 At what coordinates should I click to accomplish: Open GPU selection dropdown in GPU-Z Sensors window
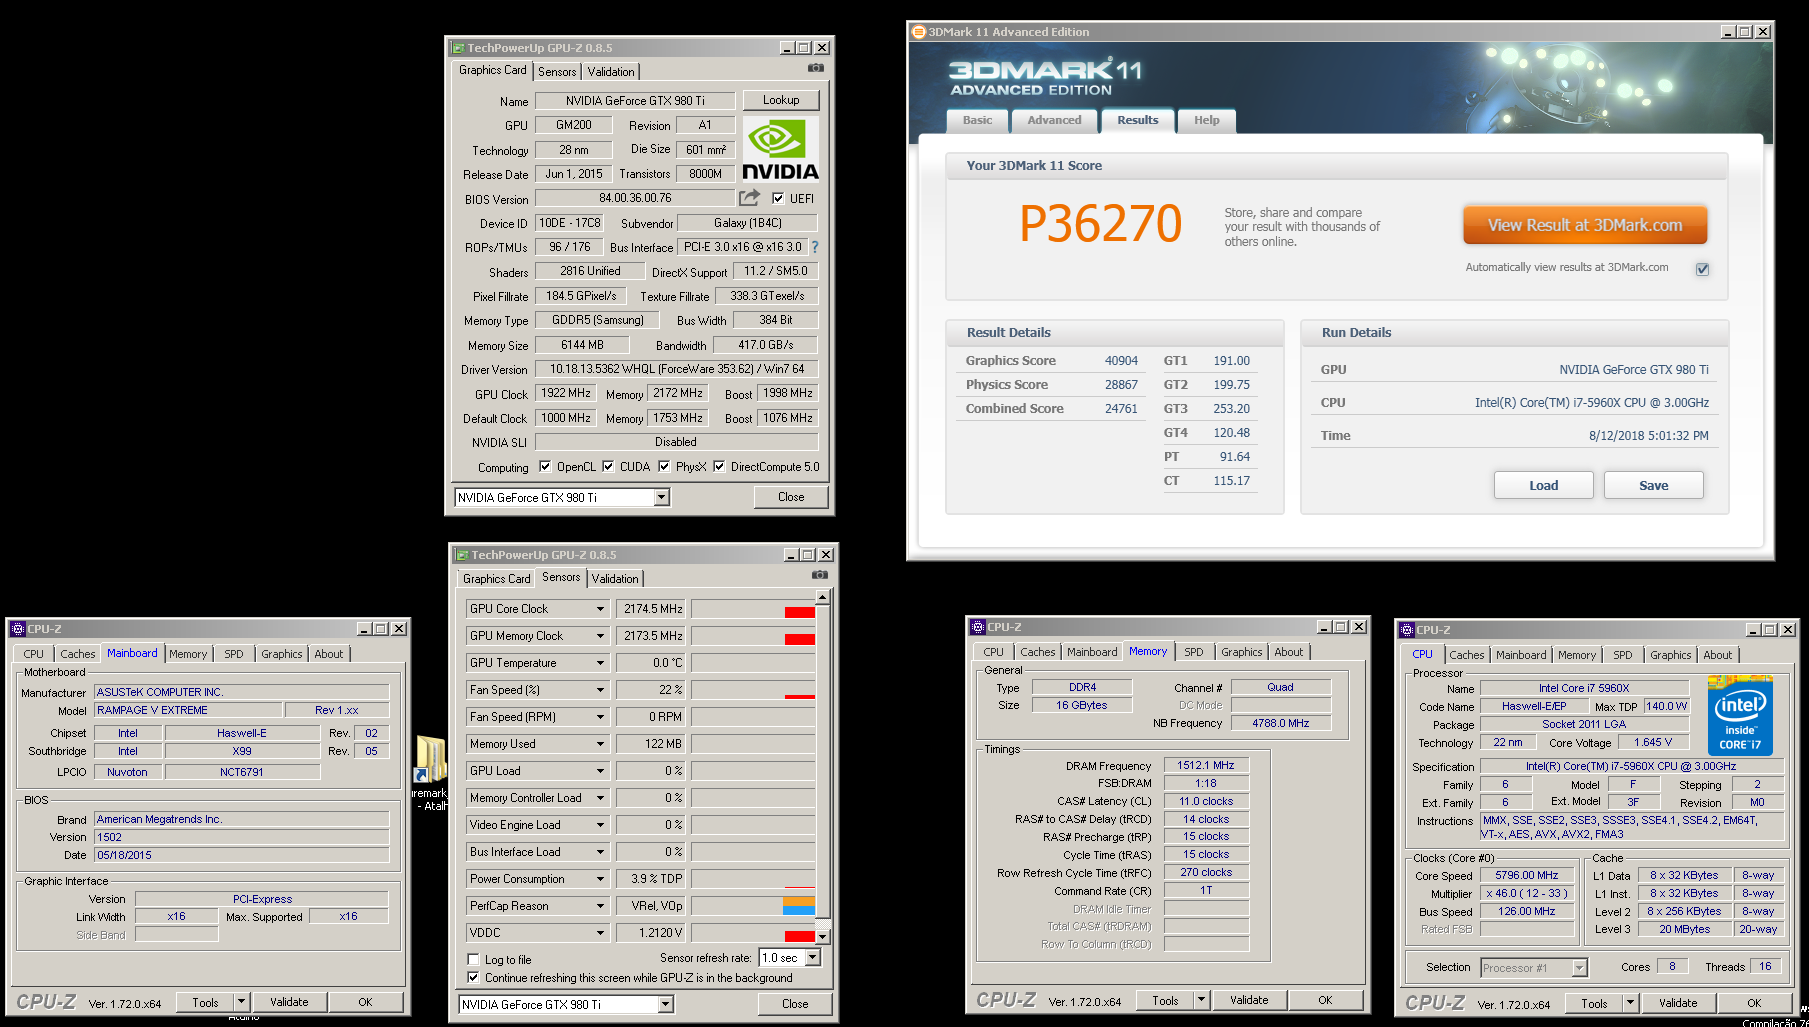[x=665, y=1004]
